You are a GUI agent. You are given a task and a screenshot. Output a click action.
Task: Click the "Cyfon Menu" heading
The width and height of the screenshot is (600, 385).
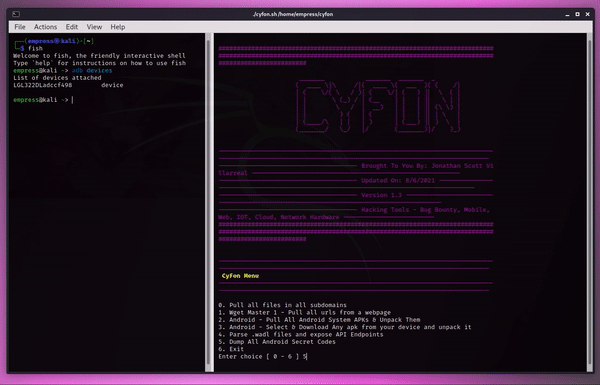[x=240, y=276]
